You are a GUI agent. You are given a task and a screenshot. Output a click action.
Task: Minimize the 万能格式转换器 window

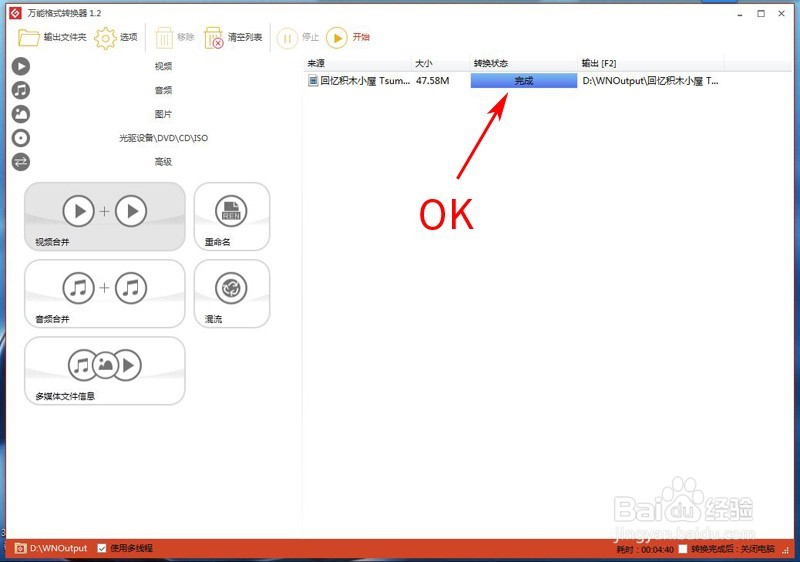740,14
